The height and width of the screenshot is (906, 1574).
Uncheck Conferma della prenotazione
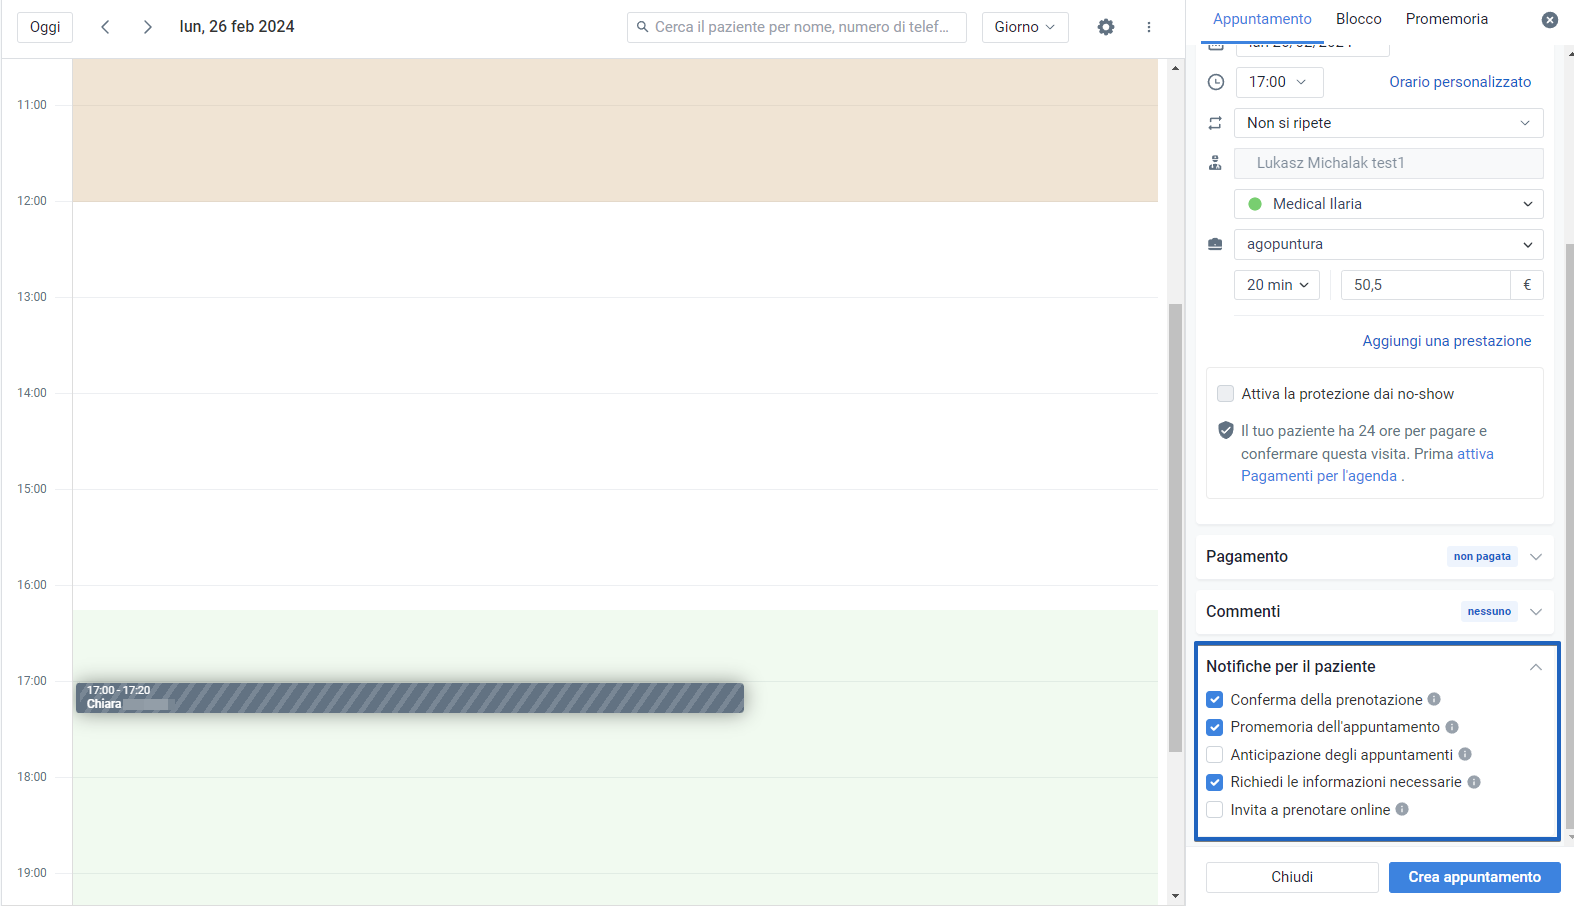click(1214, 699)
